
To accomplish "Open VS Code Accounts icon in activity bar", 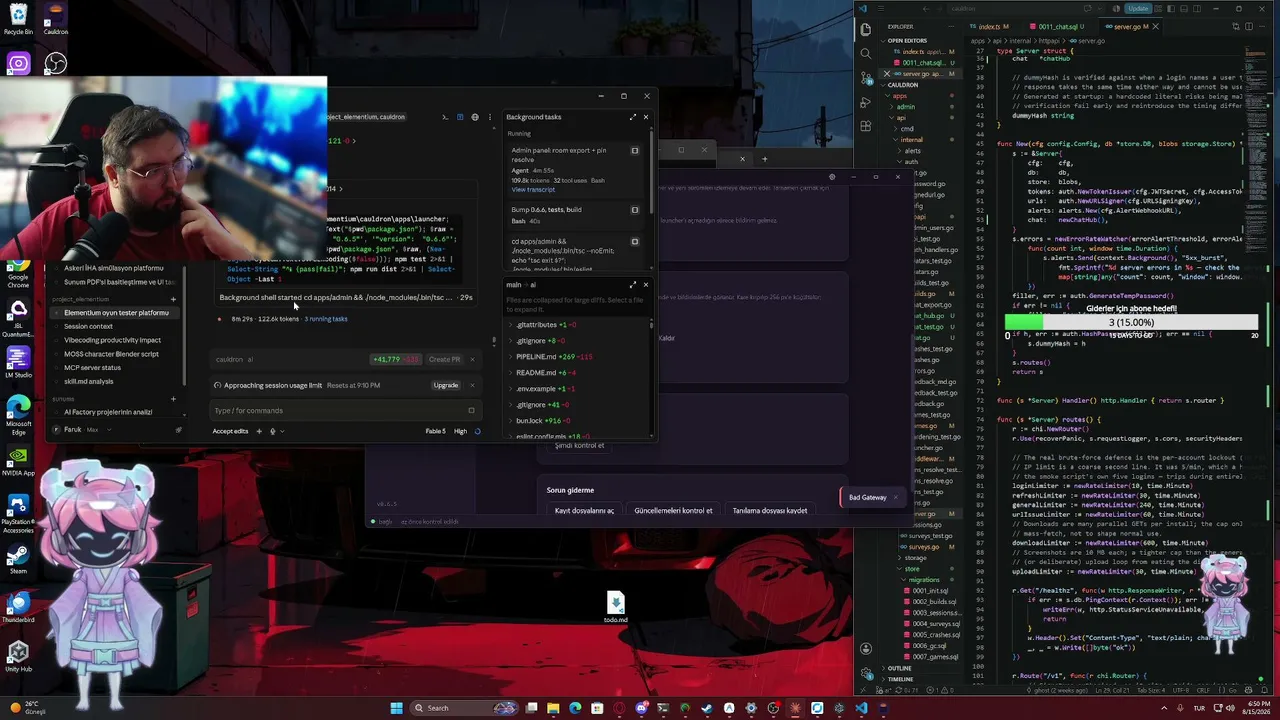I will [866, 648].
